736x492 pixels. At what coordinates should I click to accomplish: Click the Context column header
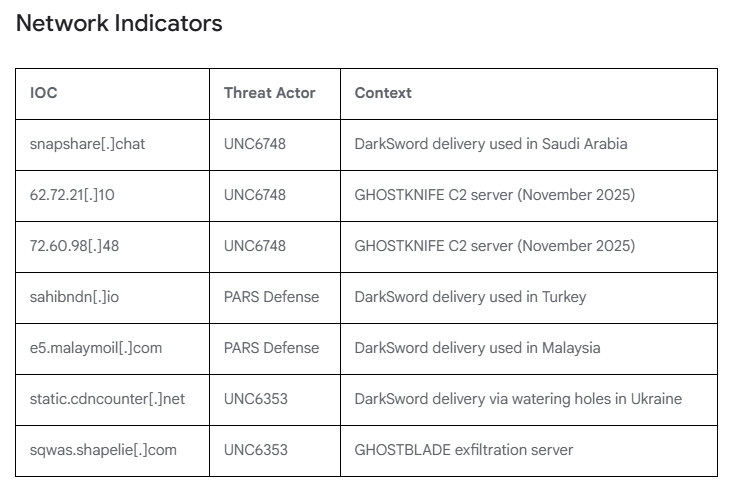point(383,93)
